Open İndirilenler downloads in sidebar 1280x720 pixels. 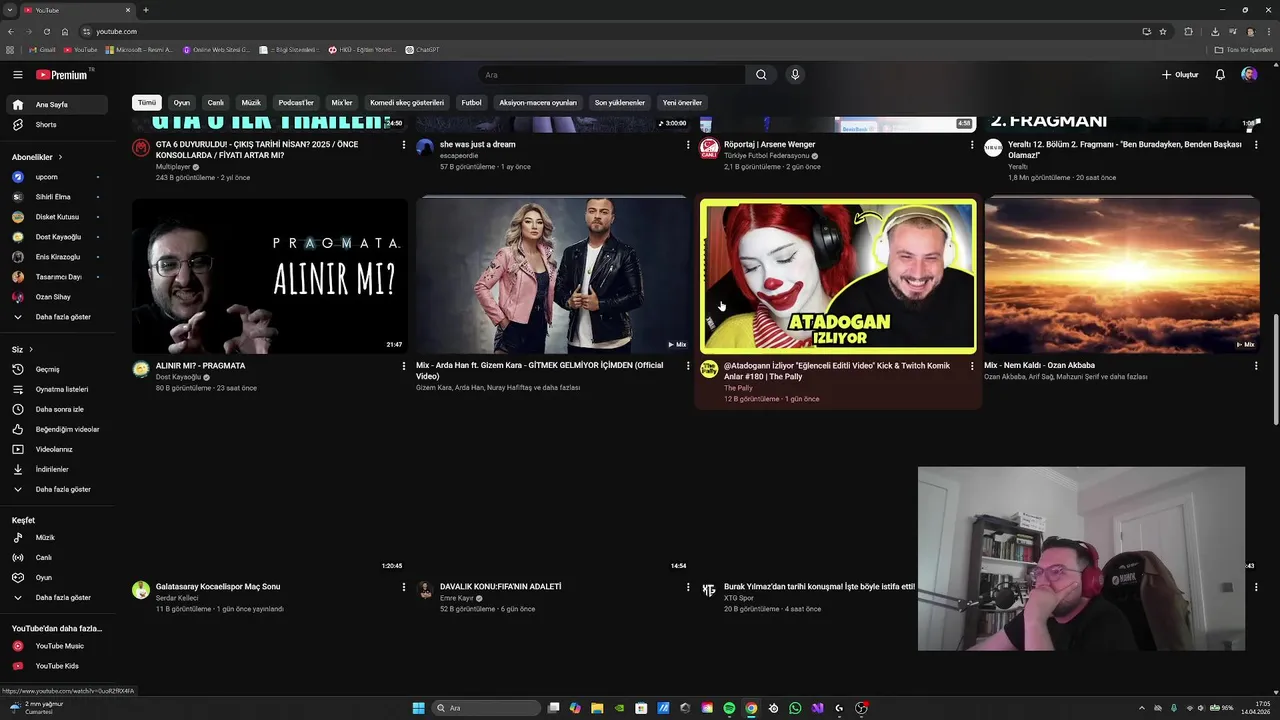(57, 469)
